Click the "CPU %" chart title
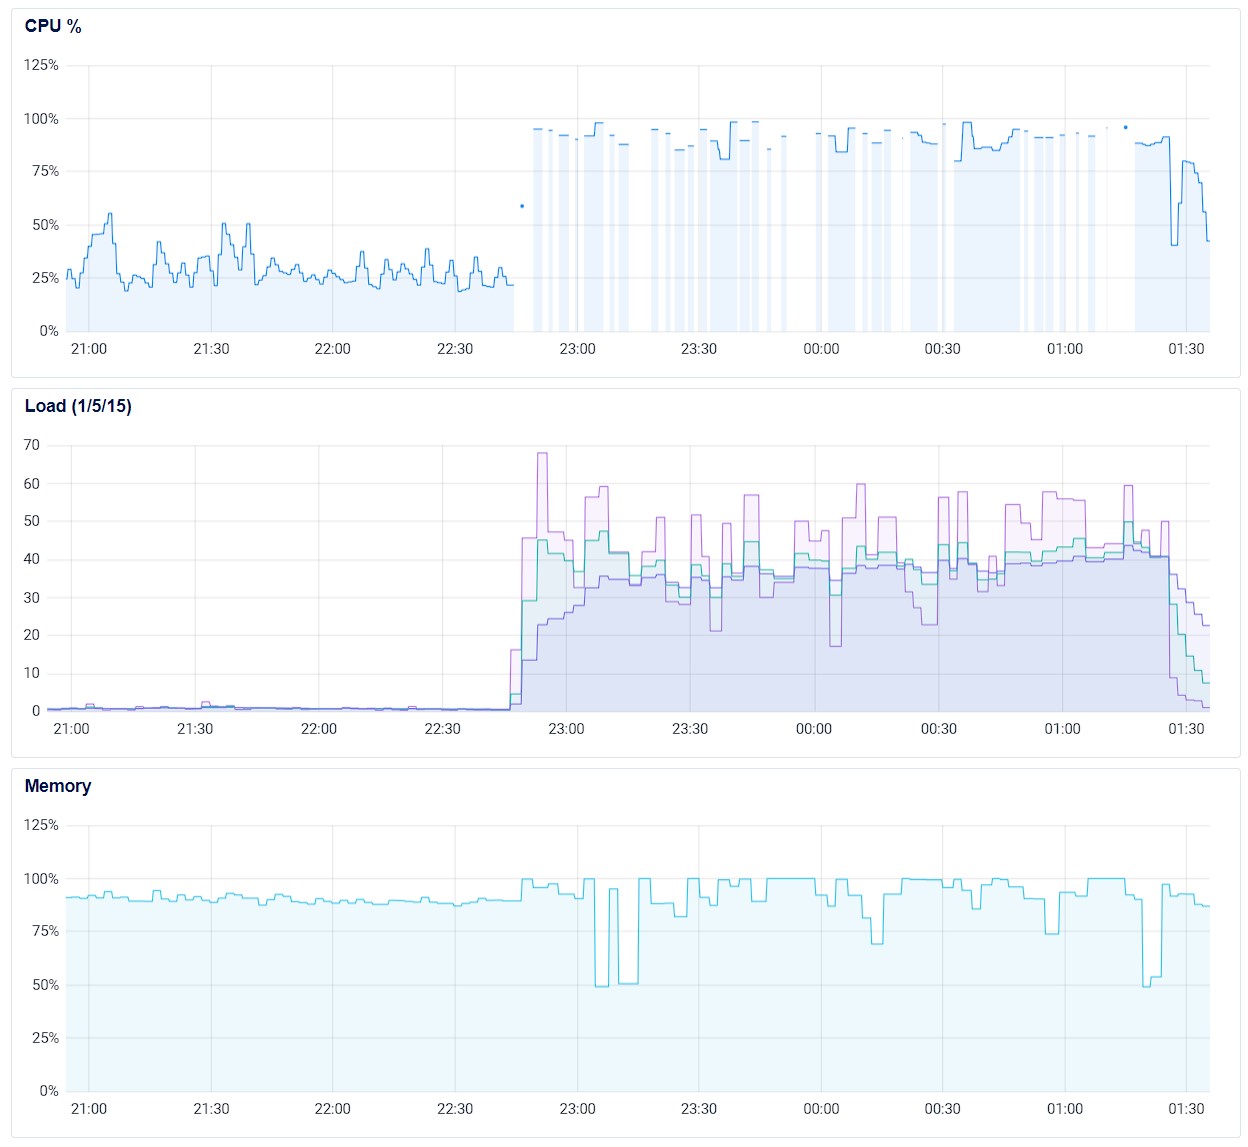The image size is (1248, 1147). point(53,27)
